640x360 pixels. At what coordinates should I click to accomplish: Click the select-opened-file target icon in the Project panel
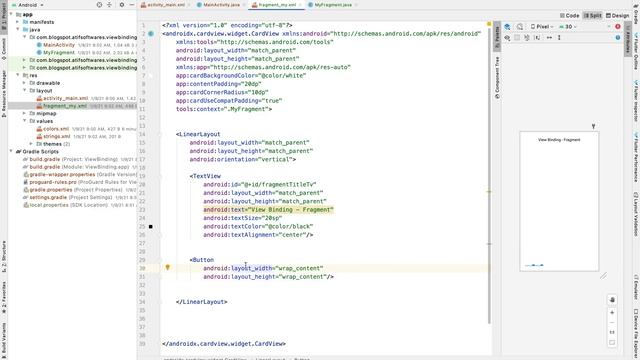99,5
